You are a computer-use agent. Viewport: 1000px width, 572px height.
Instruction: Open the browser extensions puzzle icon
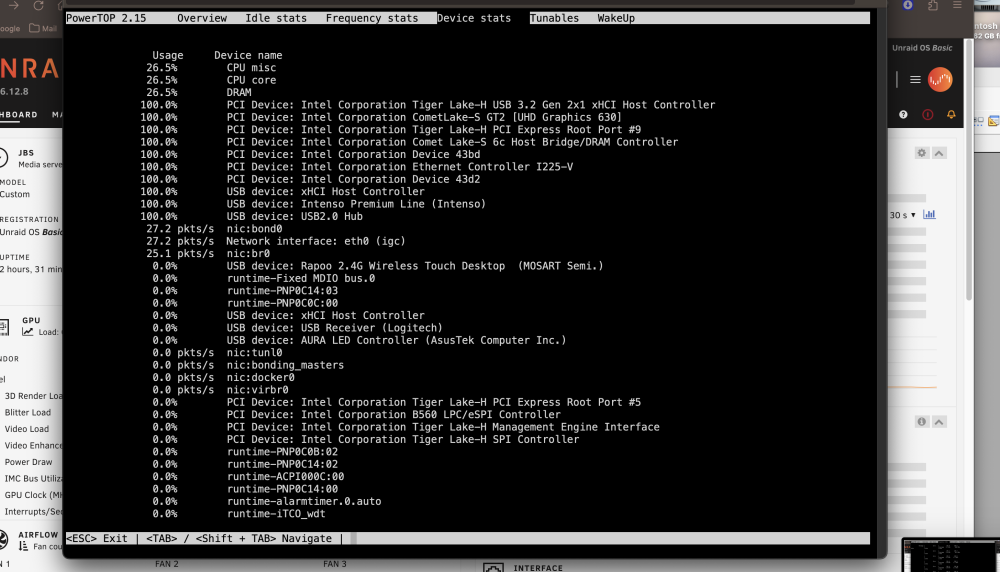click(x=933, y=5)
